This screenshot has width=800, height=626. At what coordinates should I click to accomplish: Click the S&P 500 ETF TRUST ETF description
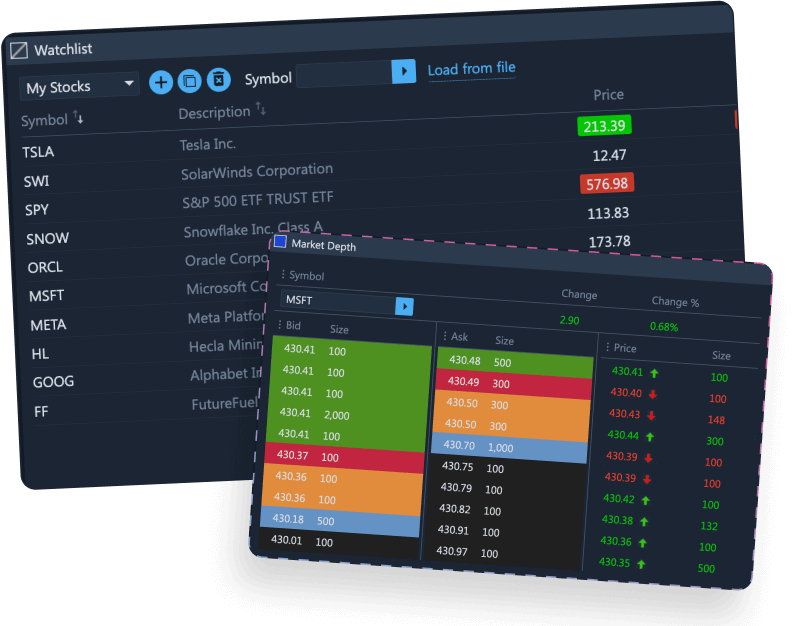tap(258, 200)
